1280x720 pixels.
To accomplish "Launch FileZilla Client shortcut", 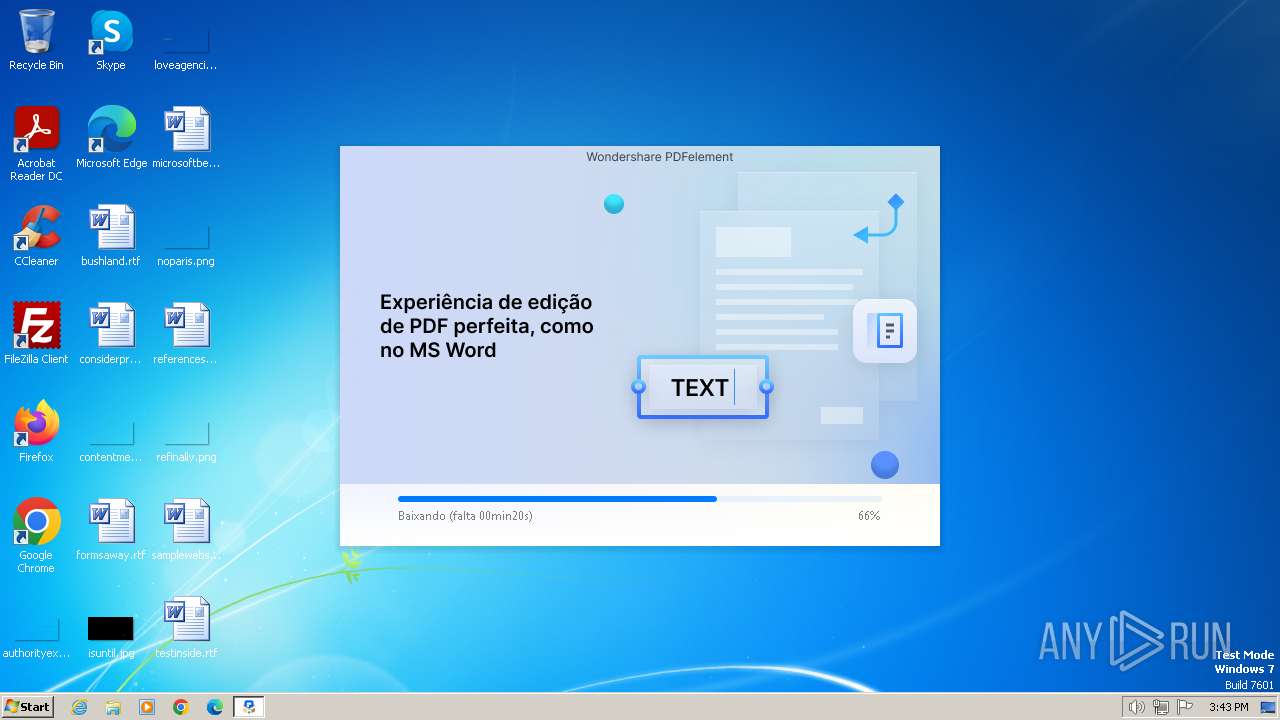I will (36, 334).
